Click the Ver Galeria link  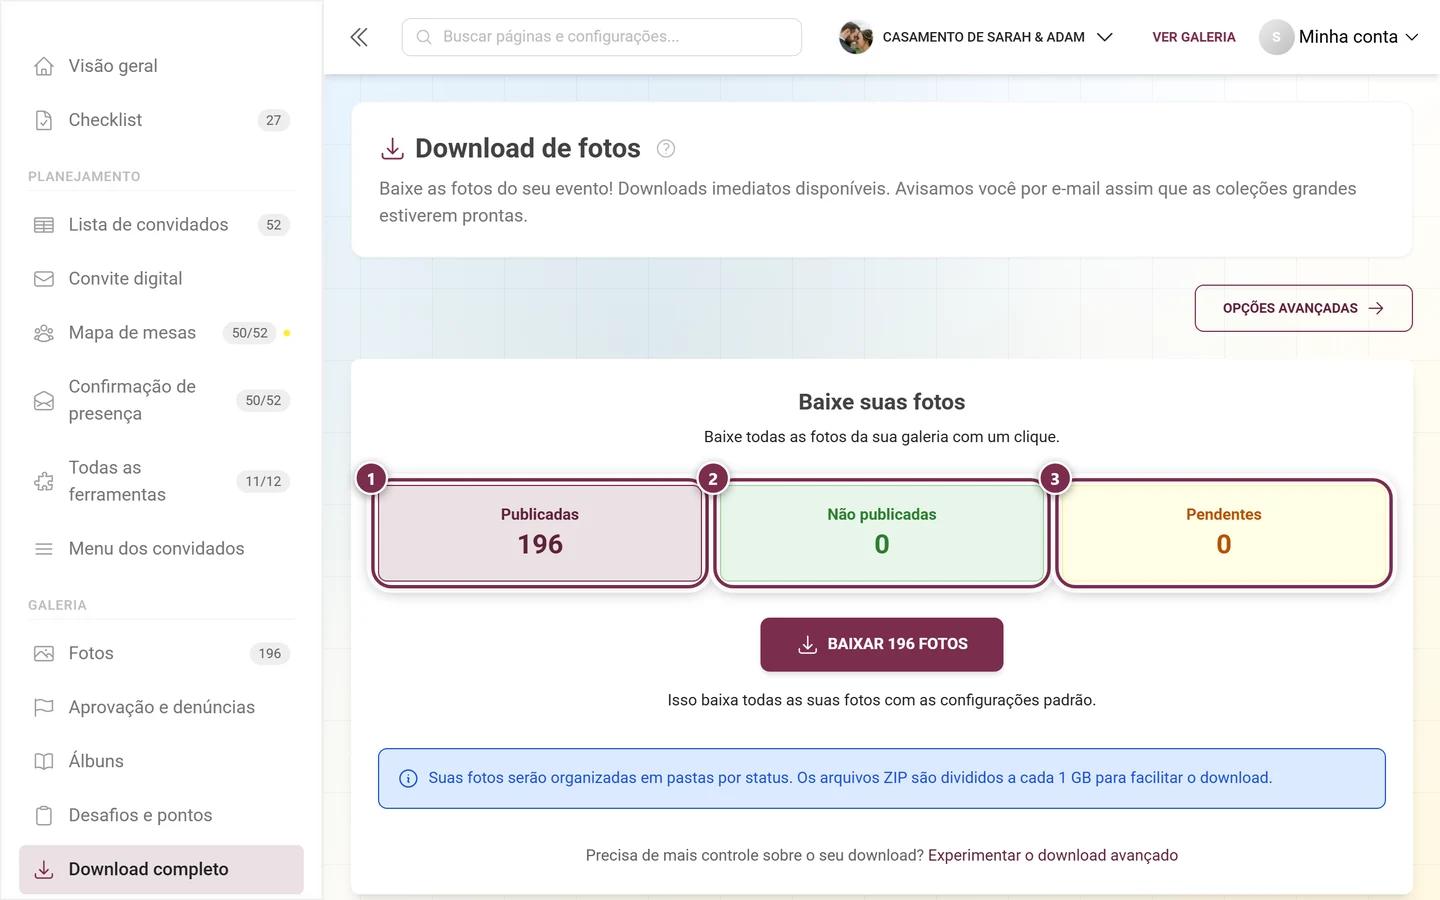[1194, 37]
